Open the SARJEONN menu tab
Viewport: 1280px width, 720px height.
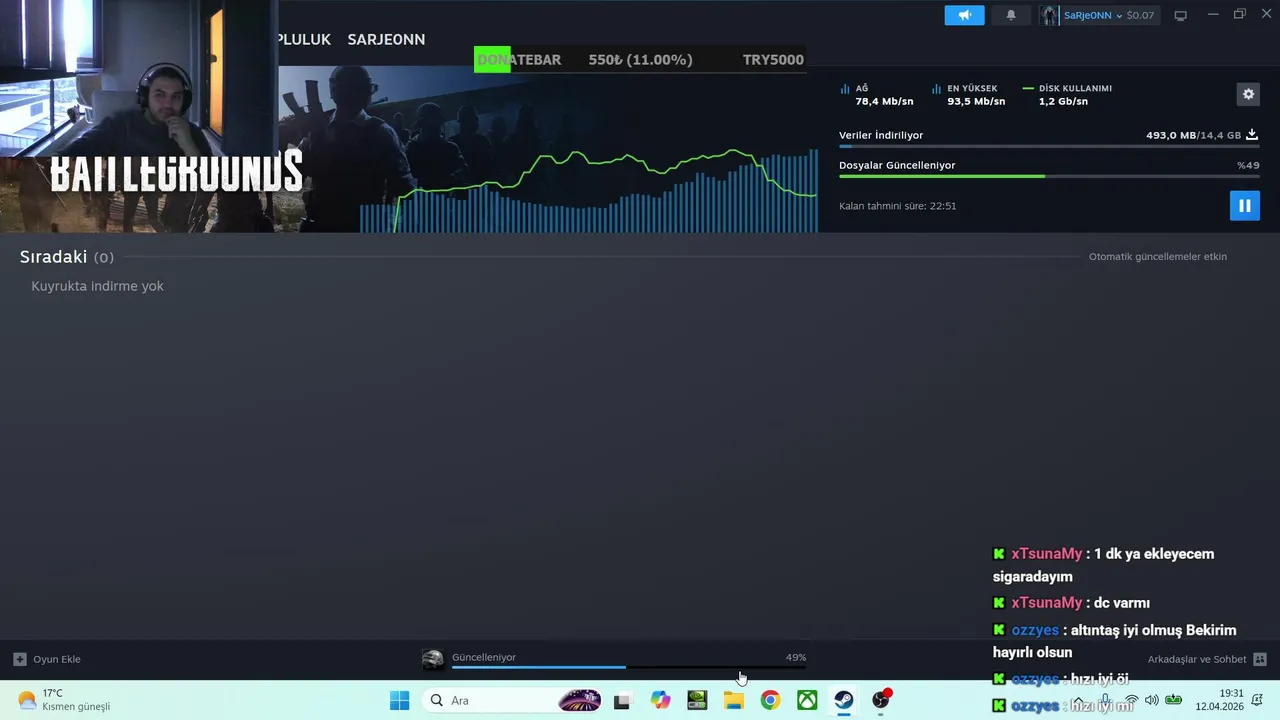click(386, 39)
